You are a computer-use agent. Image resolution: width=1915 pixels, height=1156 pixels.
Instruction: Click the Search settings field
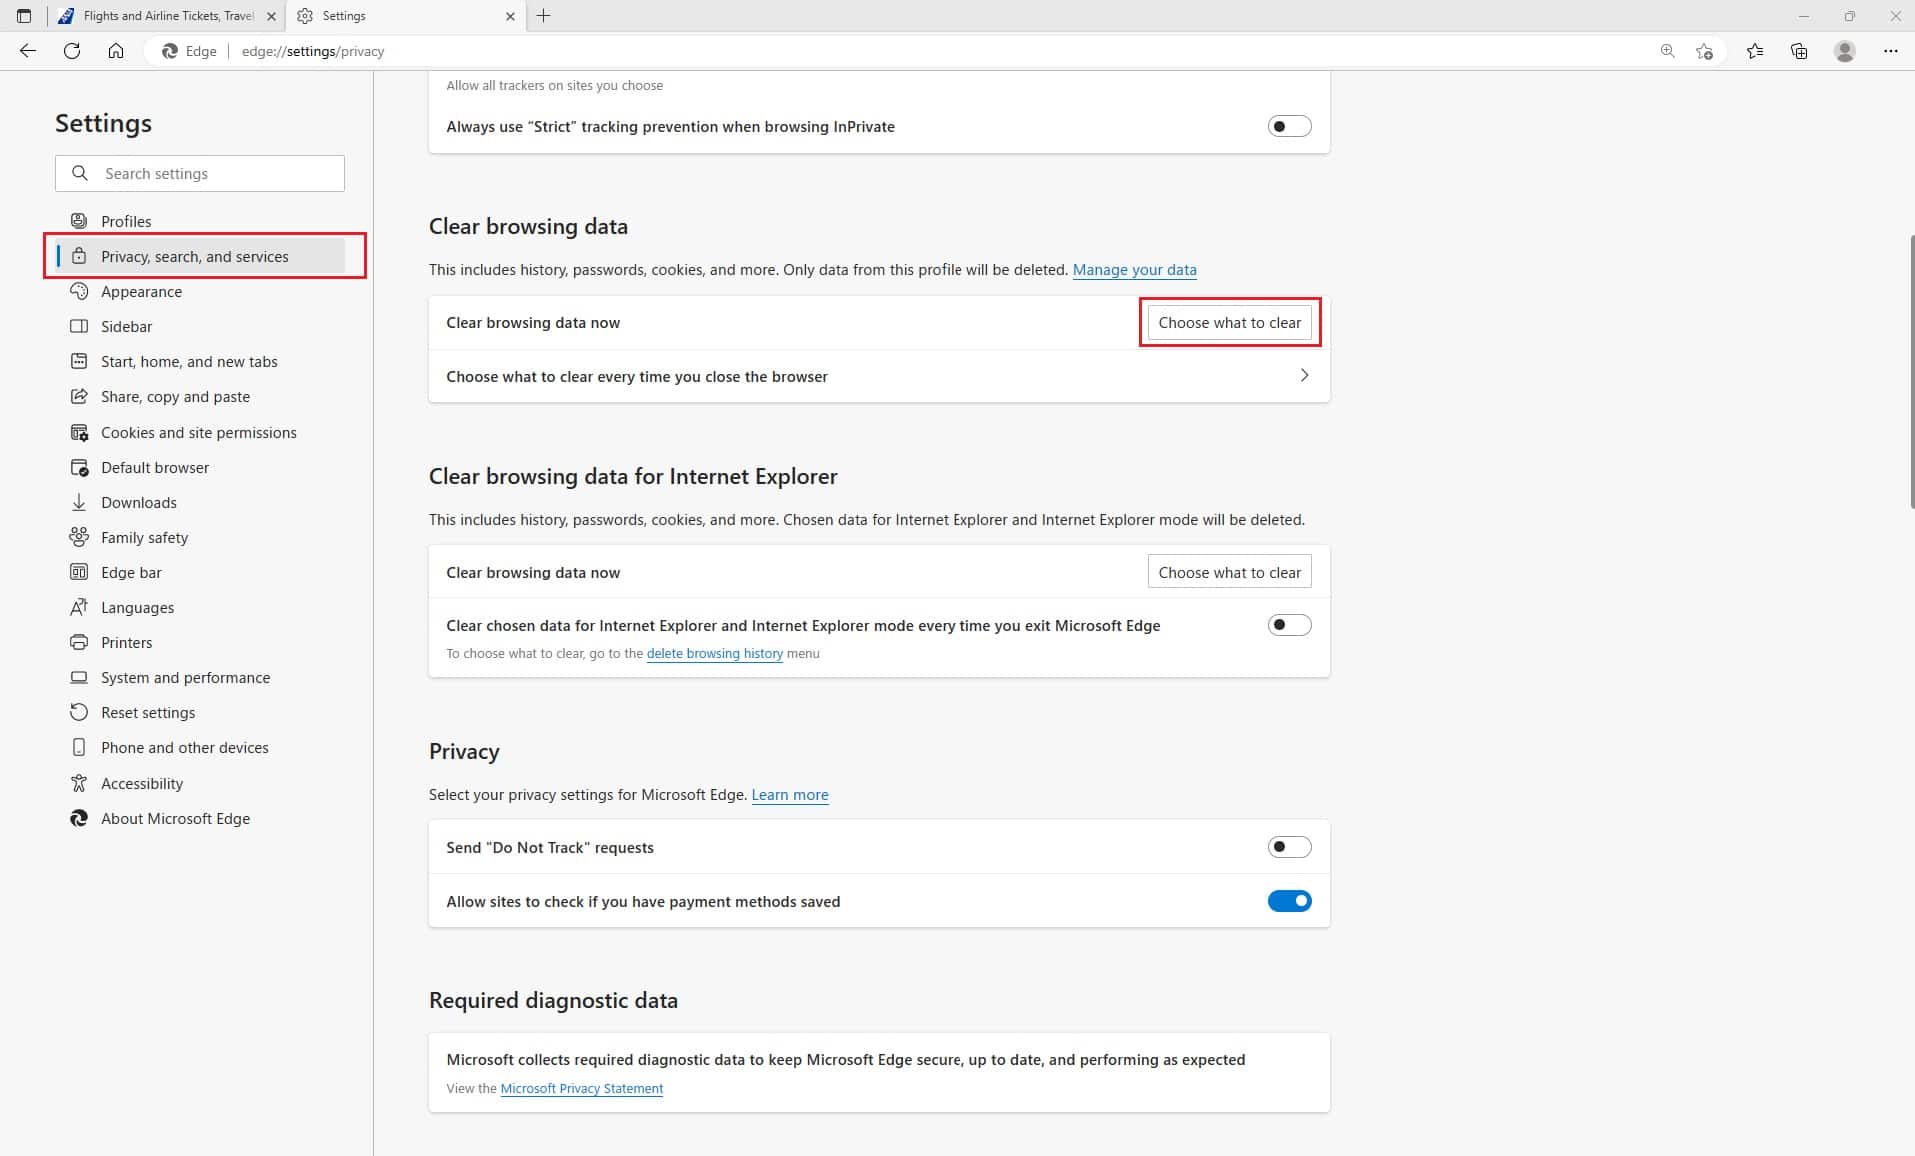(200, 173)
